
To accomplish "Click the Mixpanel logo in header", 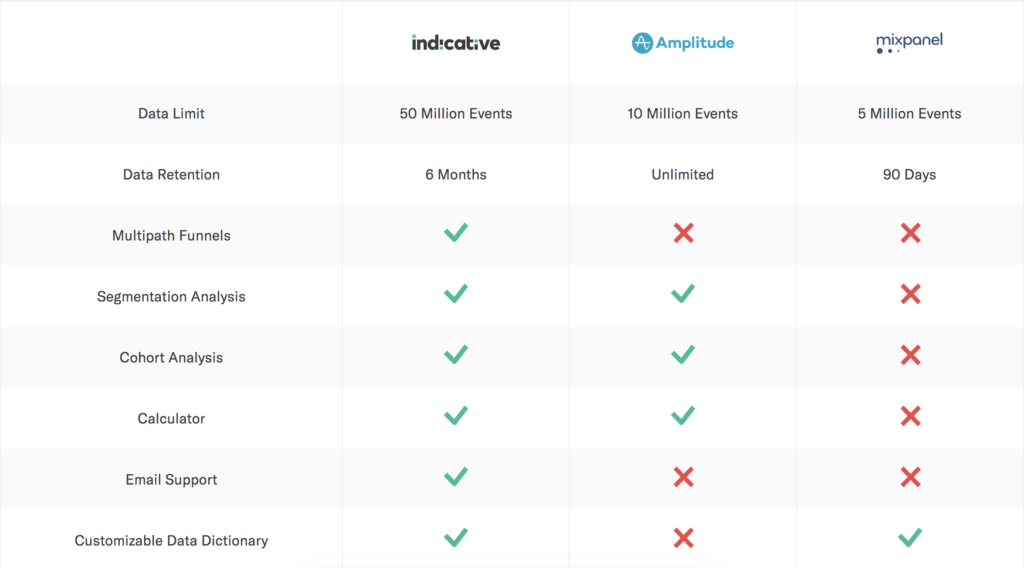I will coord(909,43).
